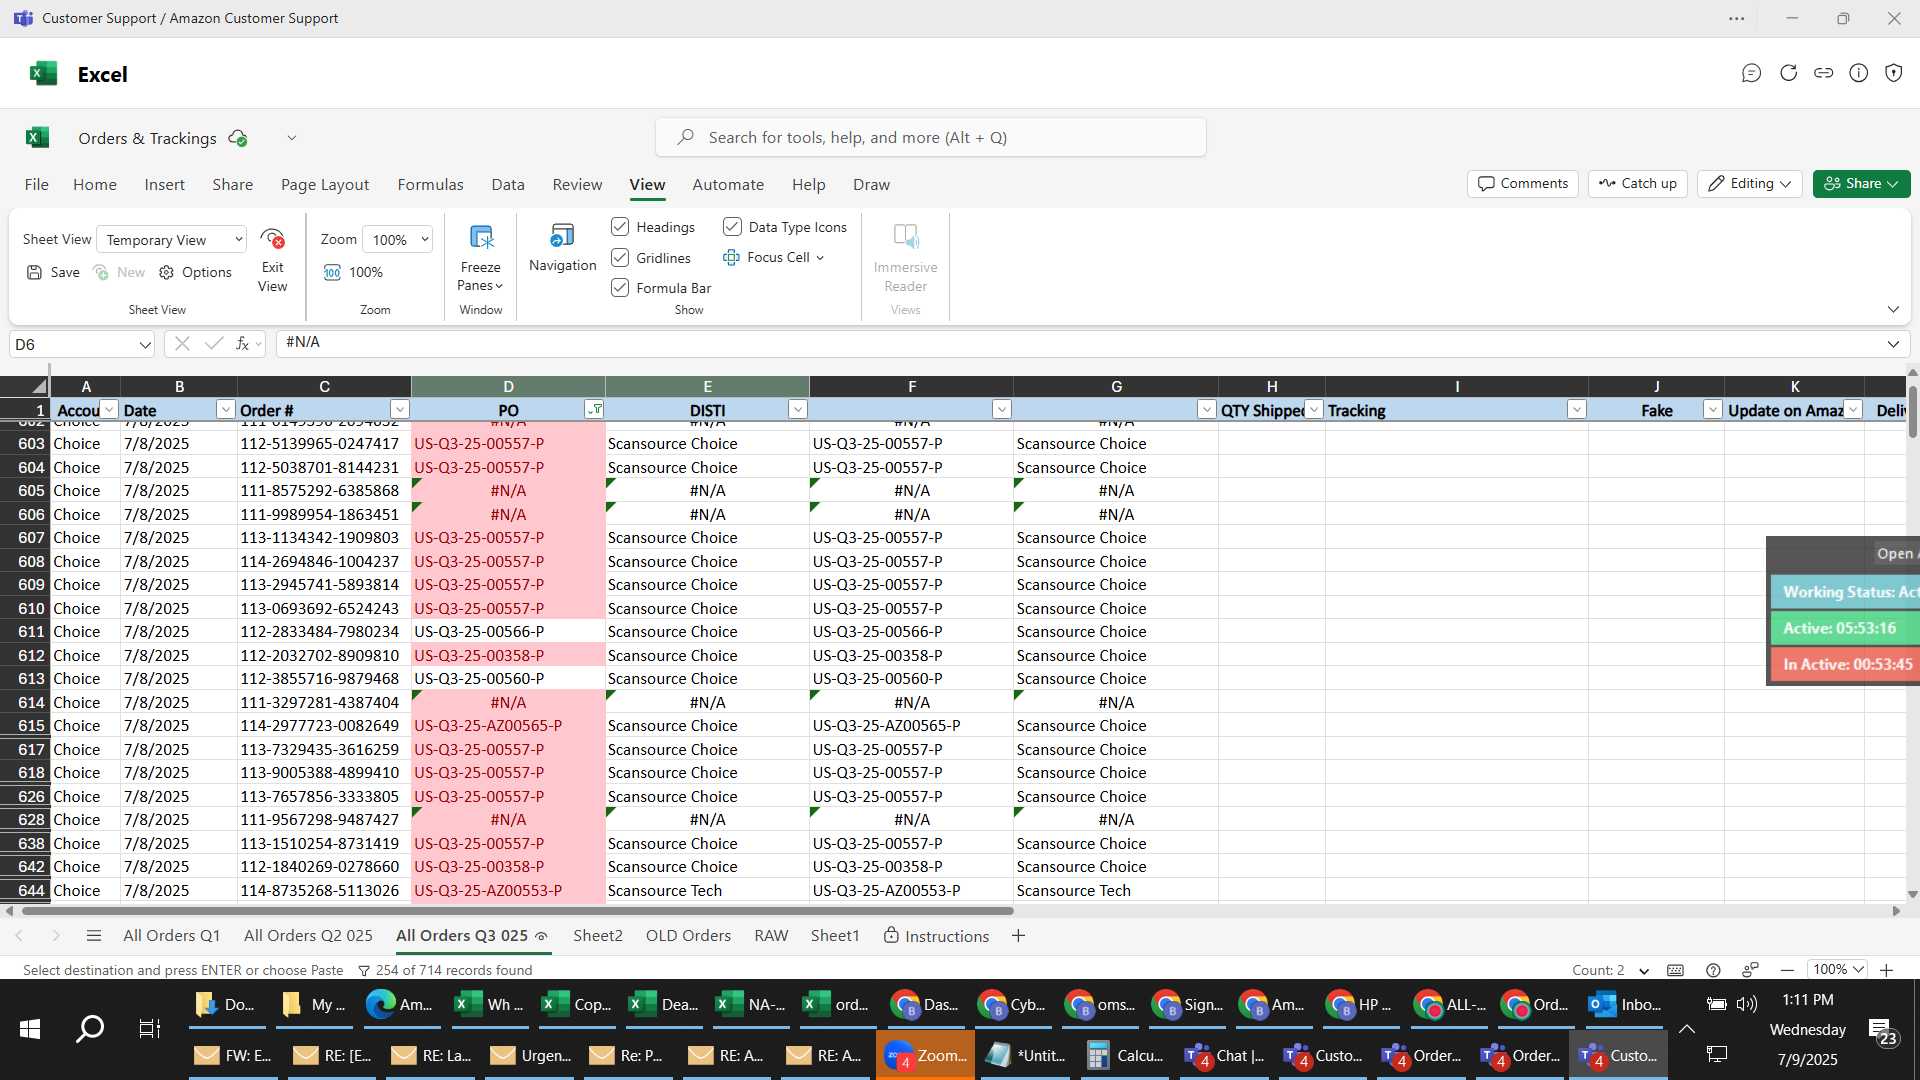
Task: Click the Comments button
Action: (x=1523, y=184)
